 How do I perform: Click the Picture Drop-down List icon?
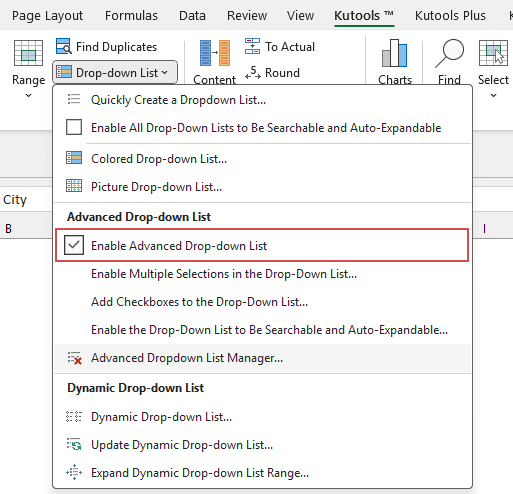[74, 186]
